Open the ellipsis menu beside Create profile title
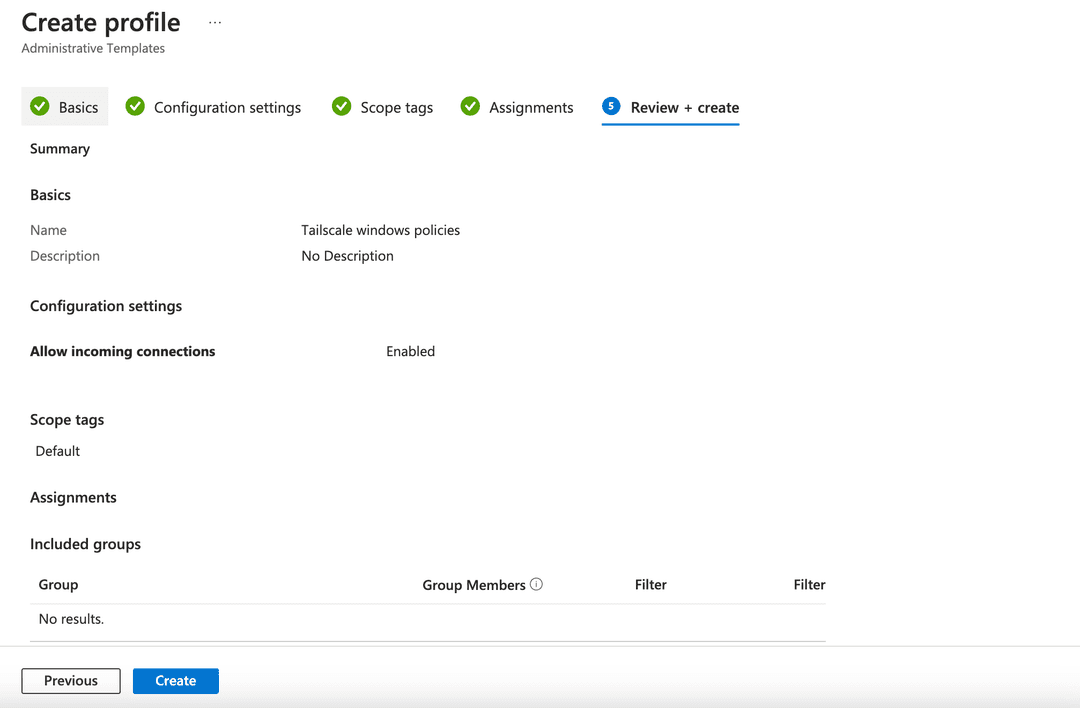This screenshot has width=1080, height=708. pos(214,22)
